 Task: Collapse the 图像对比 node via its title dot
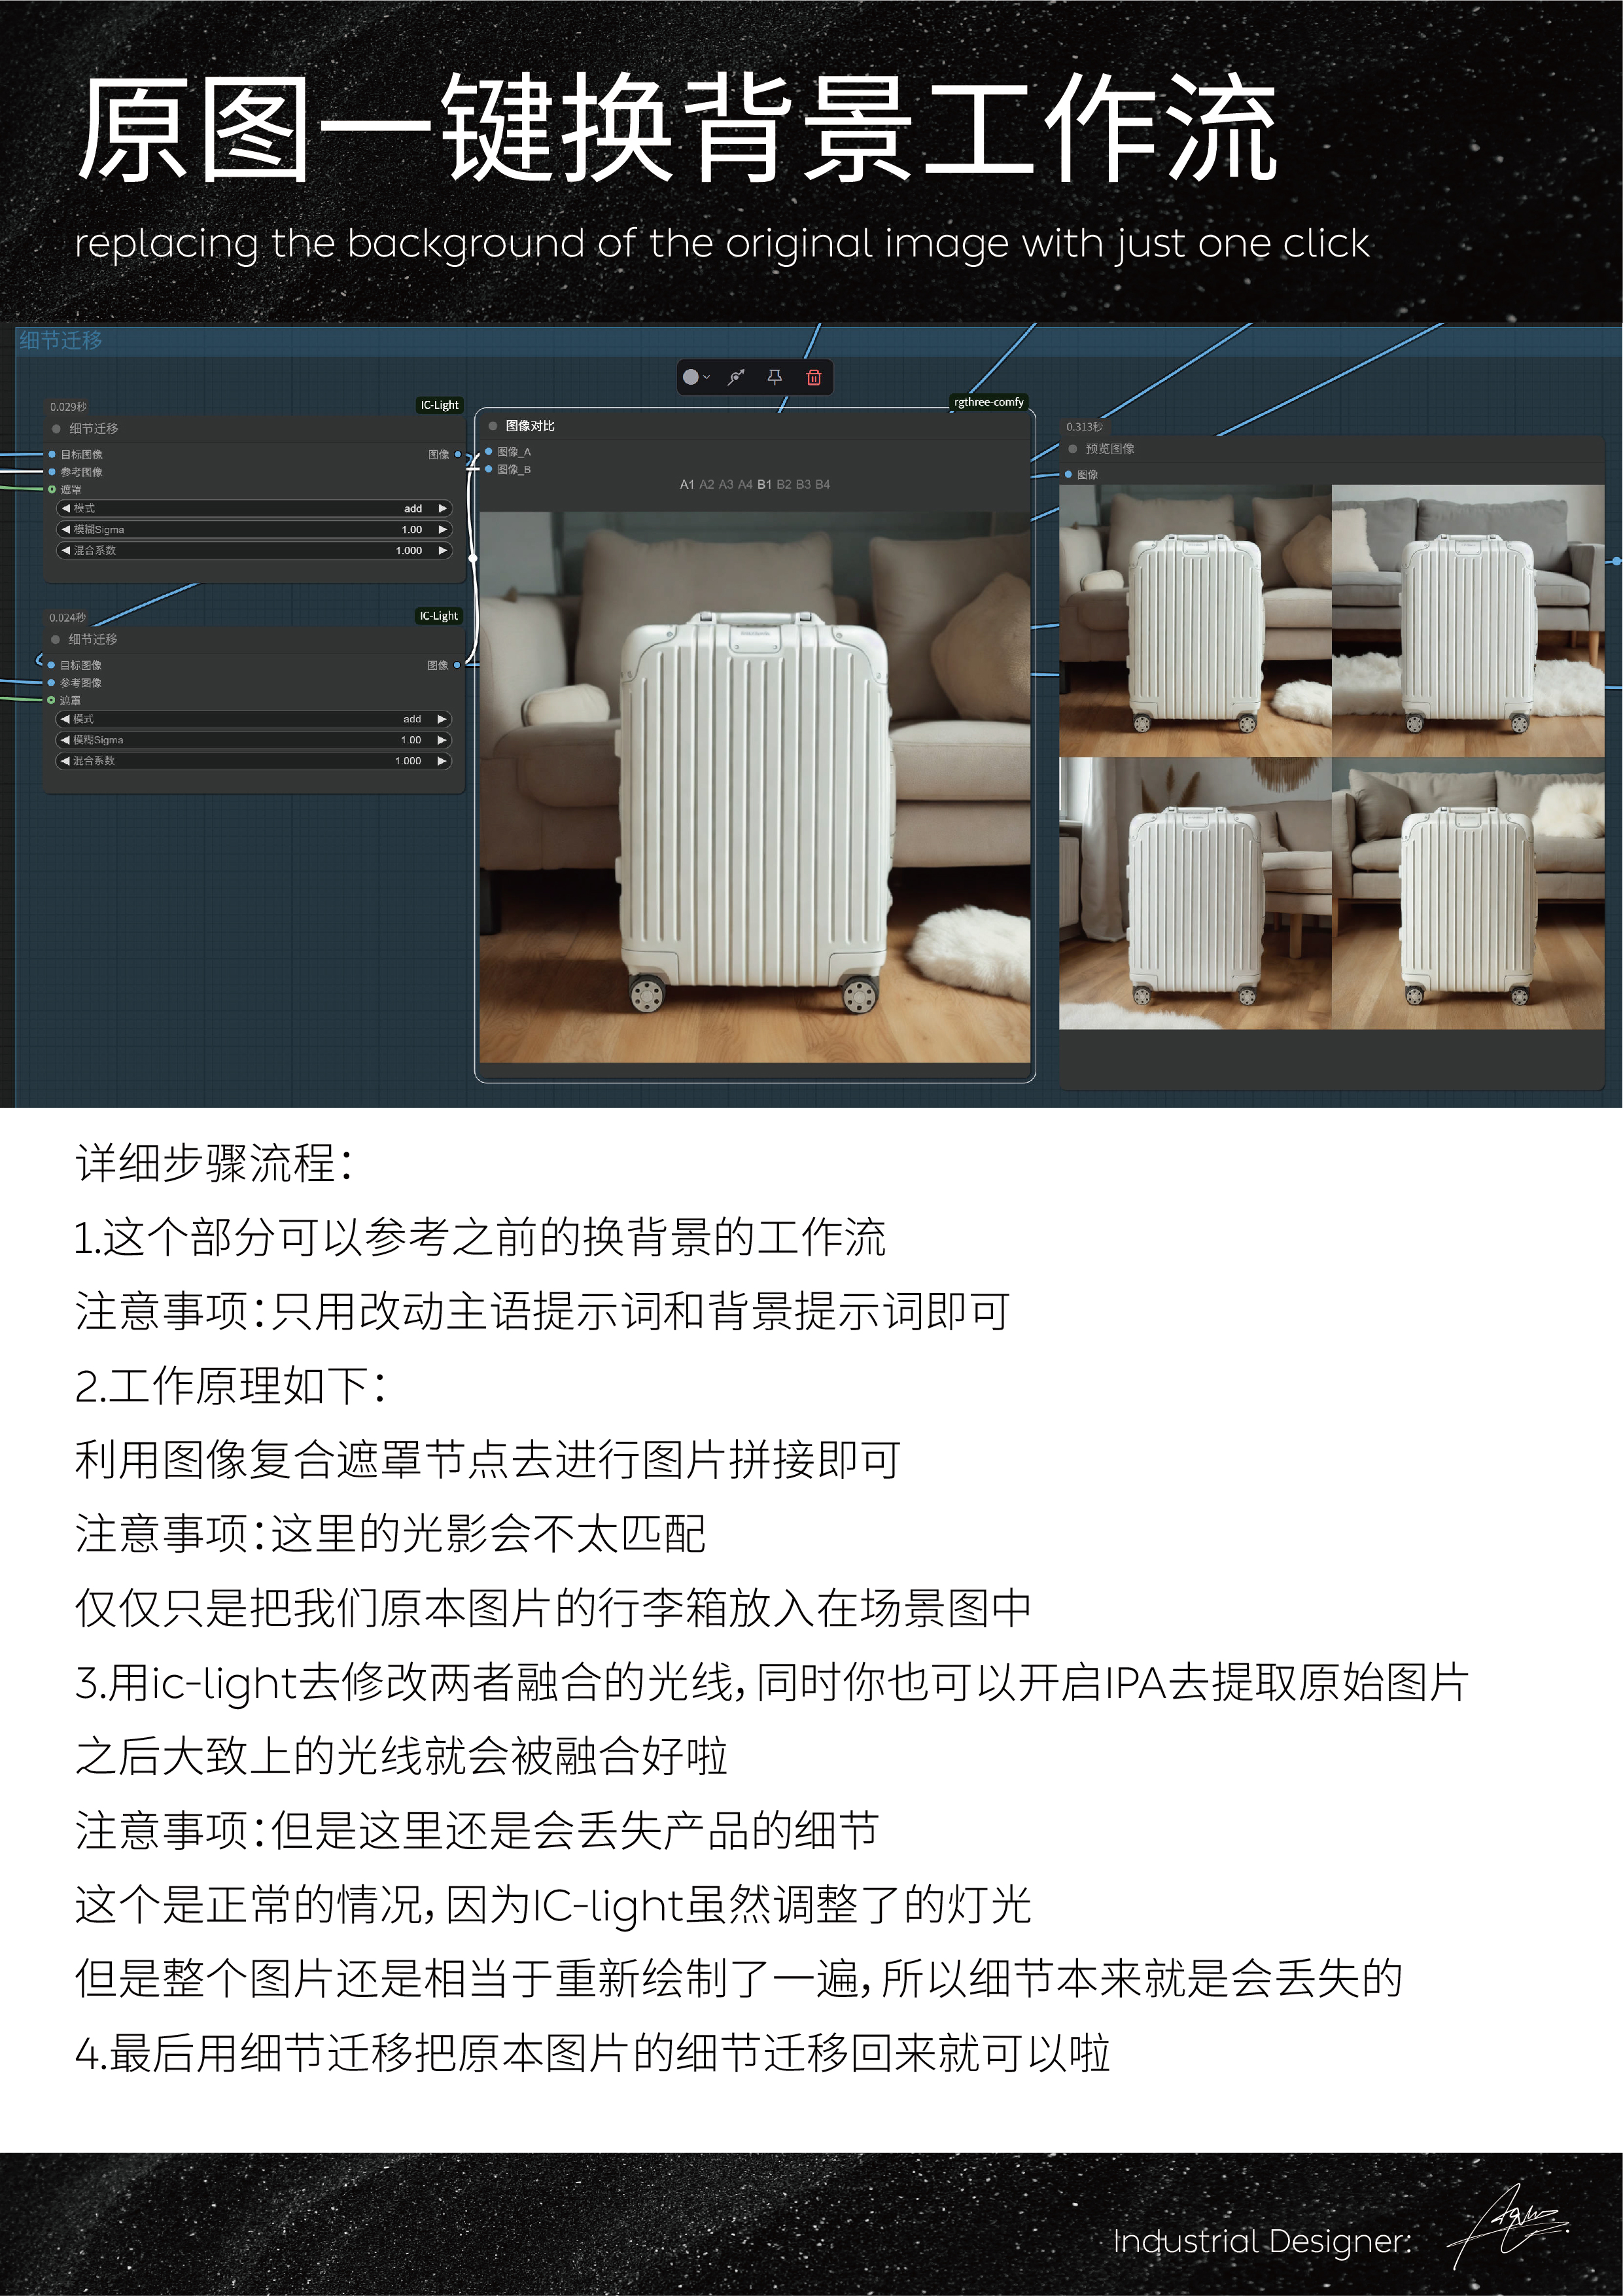[494, 425]
